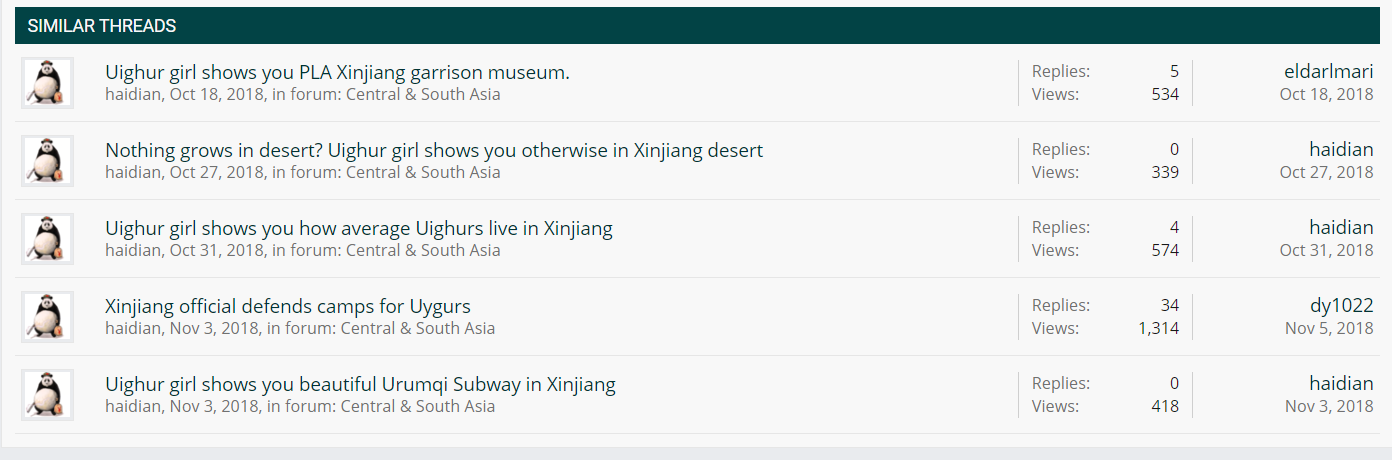Open thread 'Nothing grows in desert?'
Viewport: 1392px width, 460px height.
(x=434, y=150)
